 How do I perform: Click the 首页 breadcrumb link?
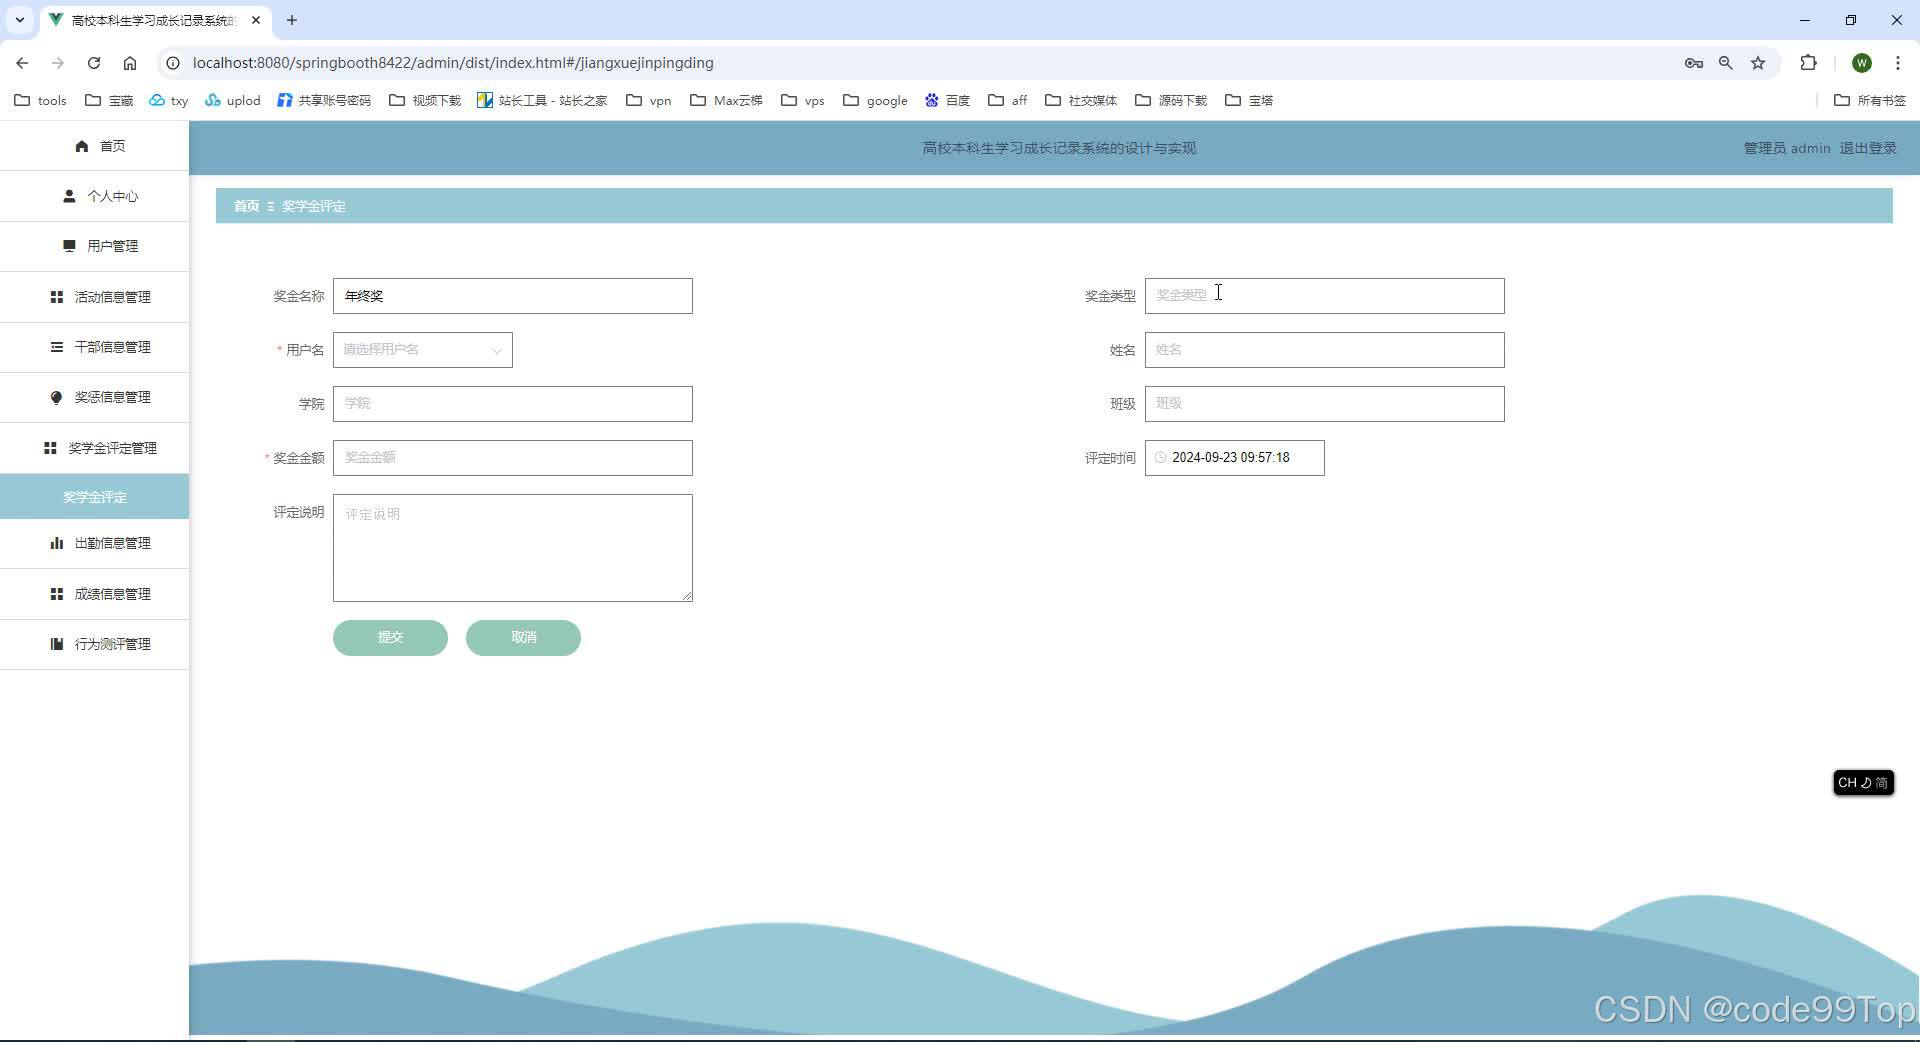(246, 206)
